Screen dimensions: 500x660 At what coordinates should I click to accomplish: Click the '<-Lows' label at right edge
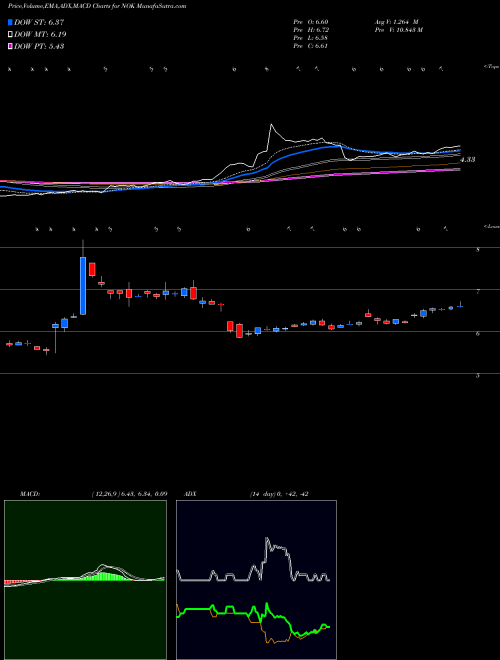tap(492, 226)
